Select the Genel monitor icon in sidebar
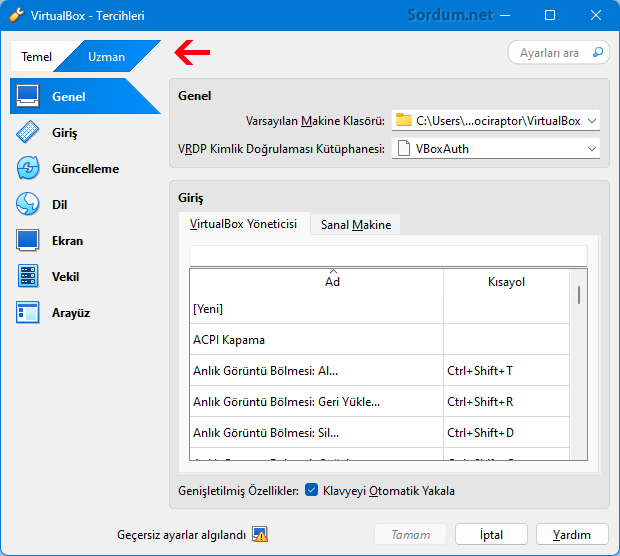 (x=27, y=96)
